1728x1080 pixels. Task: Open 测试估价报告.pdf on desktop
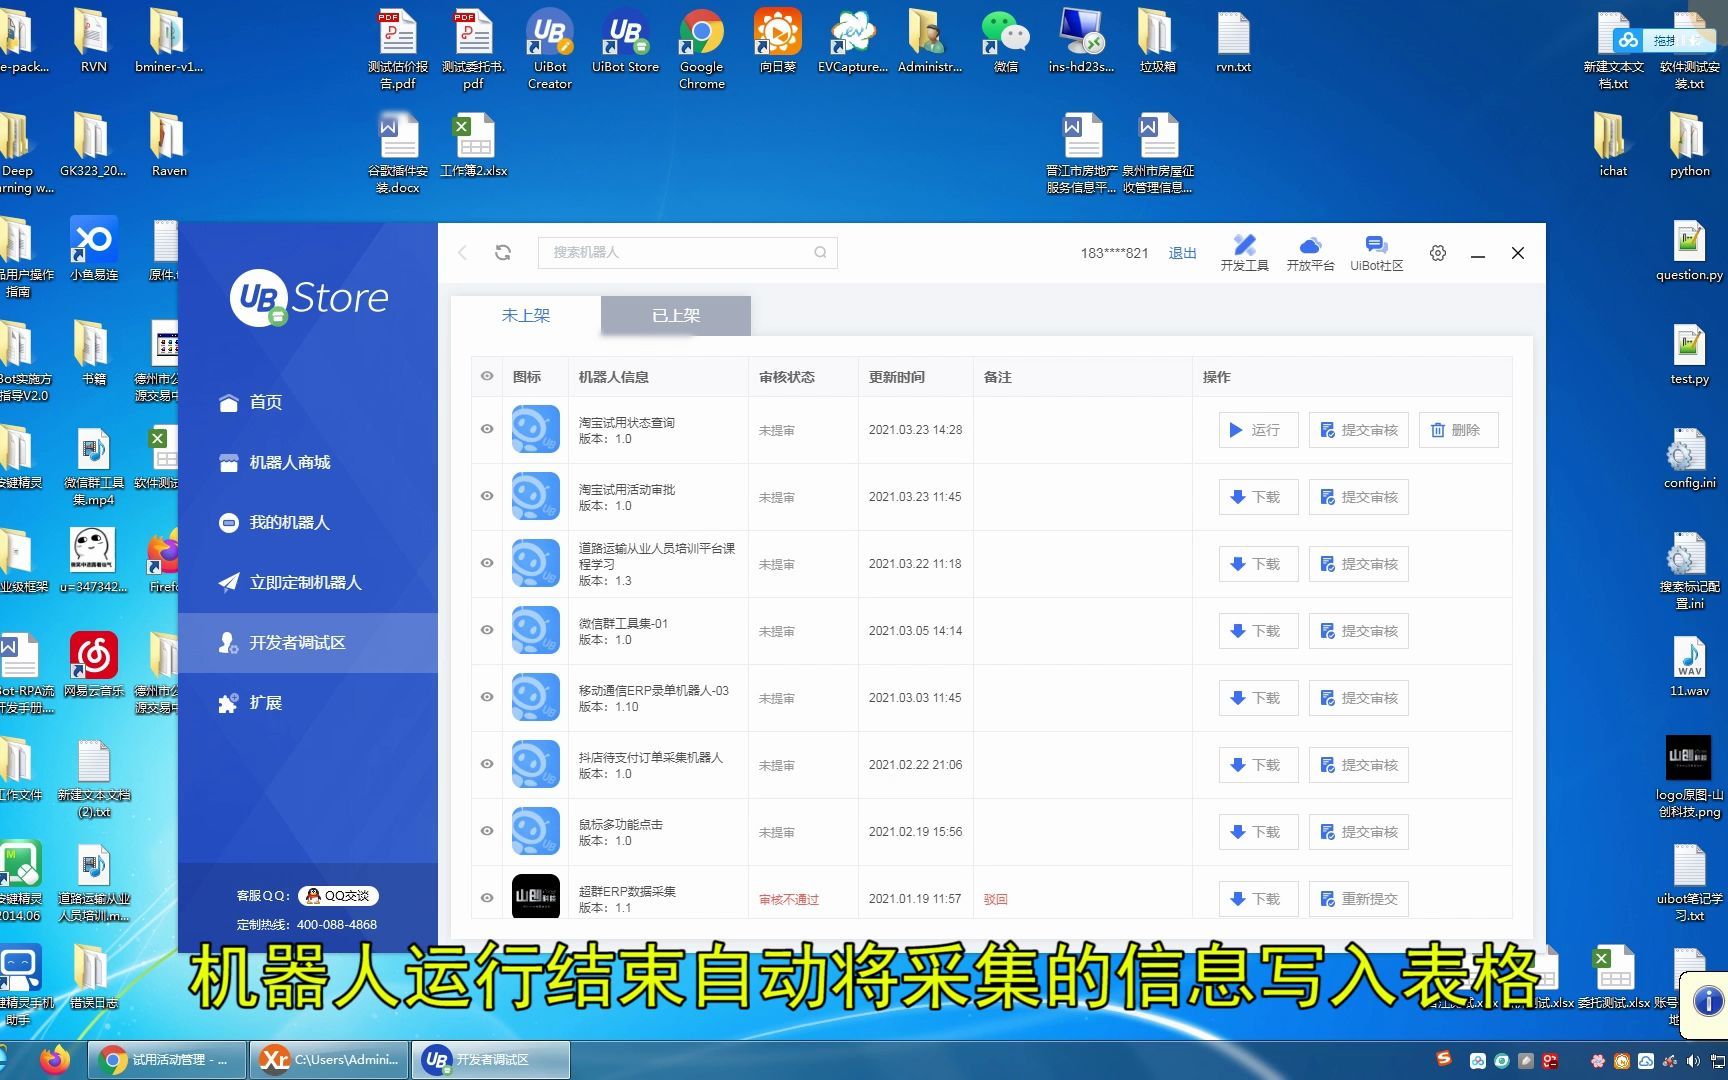click(398, 48)
